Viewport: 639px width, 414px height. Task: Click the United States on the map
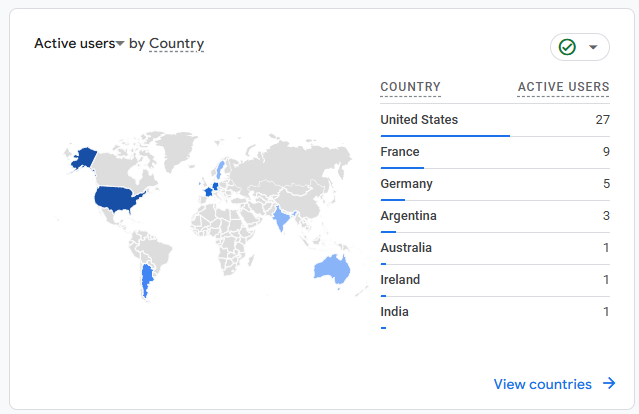tap(118, 199)
